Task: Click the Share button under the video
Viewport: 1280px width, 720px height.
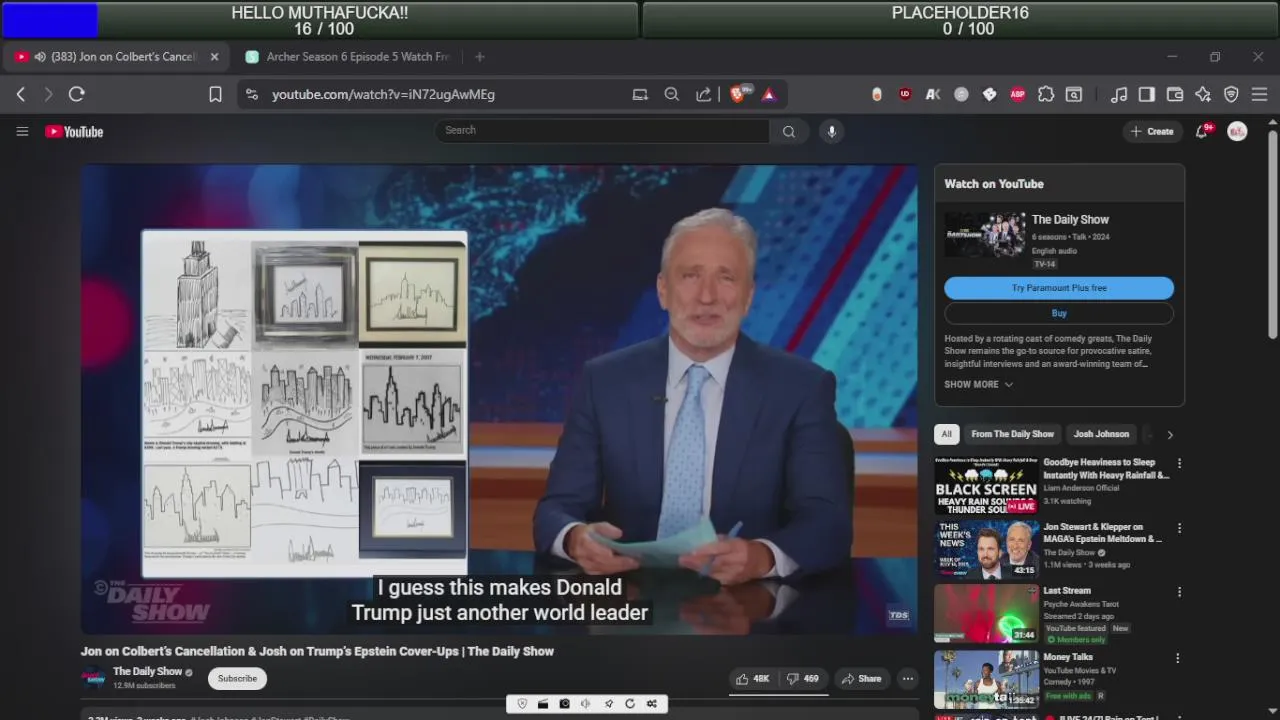Action: click(861, 679)
